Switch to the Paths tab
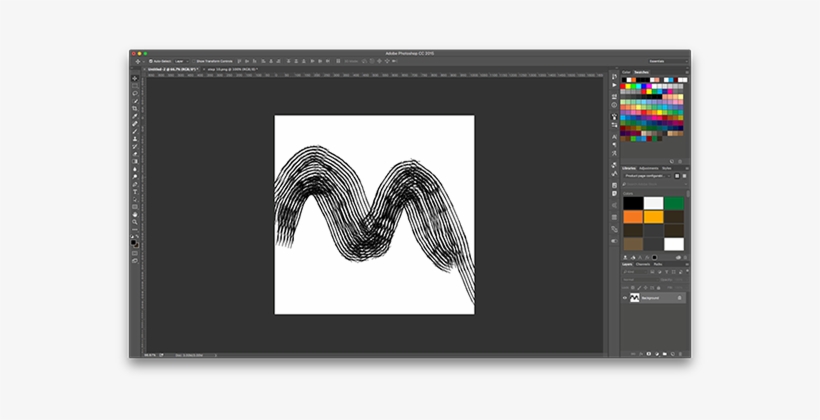Image resolution: width=820 pixels, height=420 pixels. coord(658,264)
